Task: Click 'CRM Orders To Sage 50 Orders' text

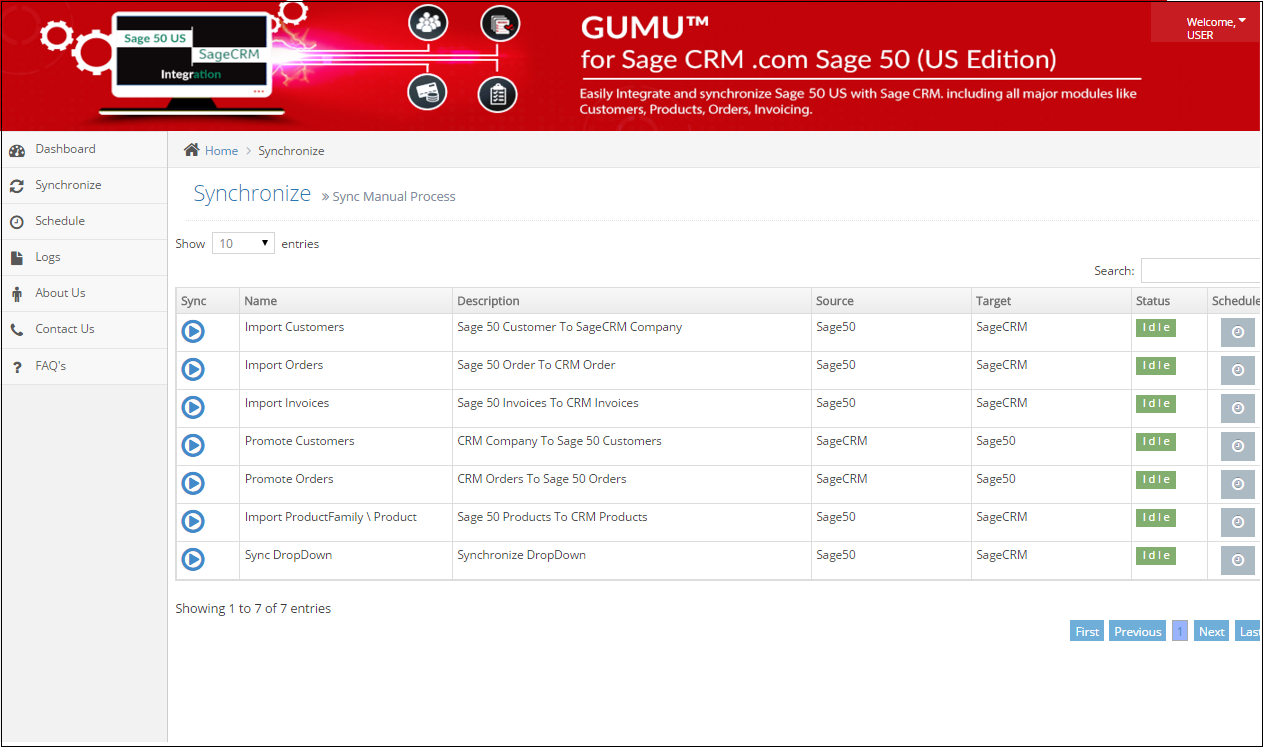Action: 541,479
